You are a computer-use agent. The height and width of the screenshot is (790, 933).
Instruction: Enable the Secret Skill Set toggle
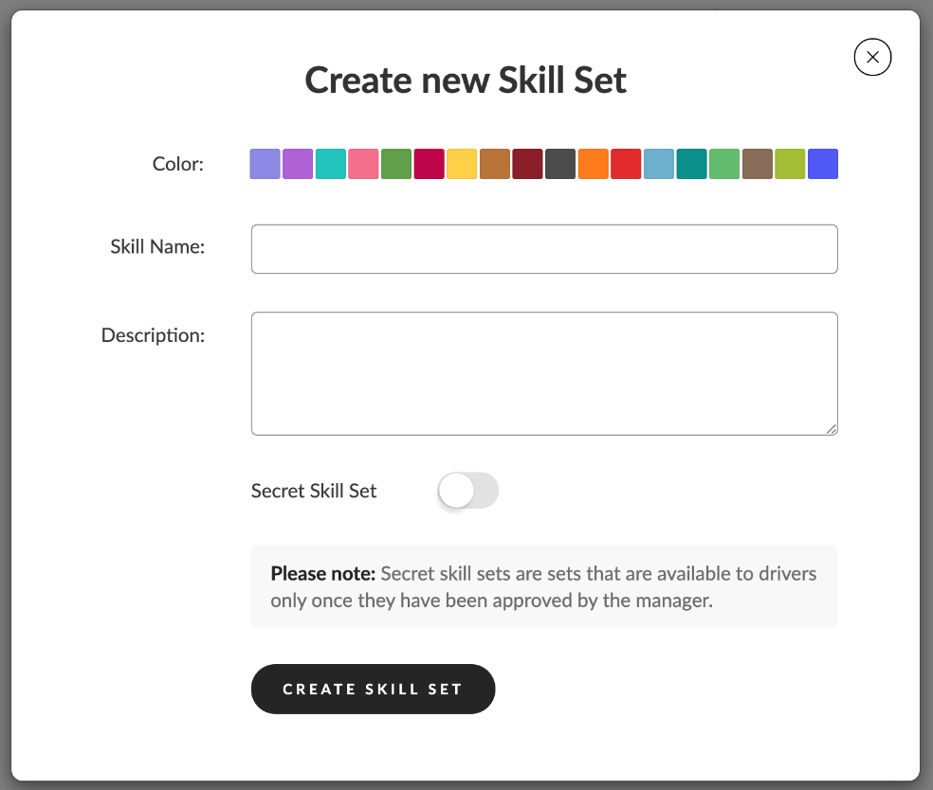468,490
